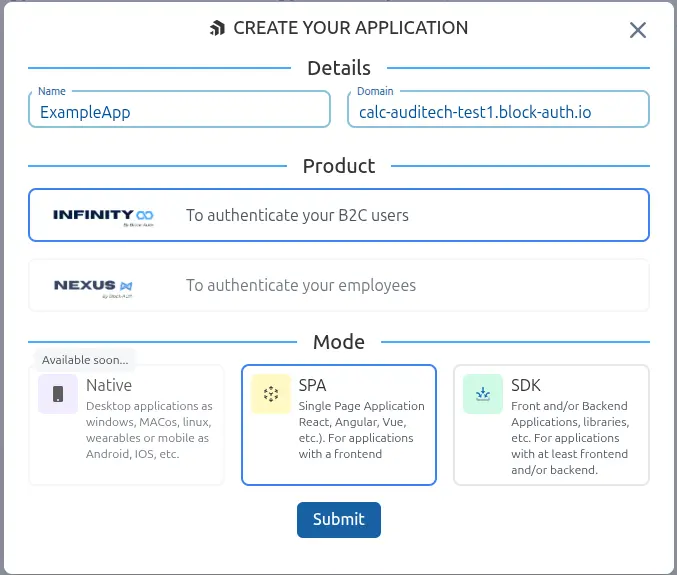This screenshot has height=575, width=677.
Task: Click the 'CREATE YOUR APPLICATION' title
Action: tap(351, 28)
